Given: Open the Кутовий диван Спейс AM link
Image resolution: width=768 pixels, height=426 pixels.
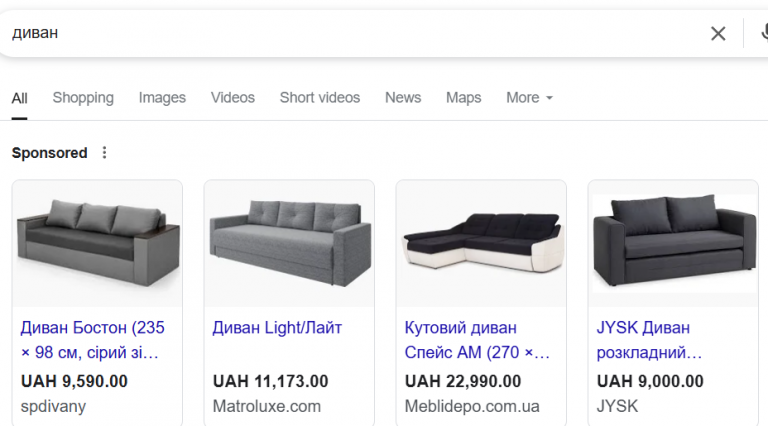Looking at the screenshot, I should point(477,340).
